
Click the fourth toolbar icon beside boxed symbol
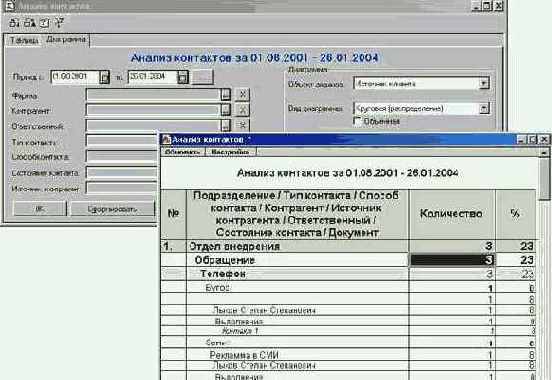tap(59, 23)
